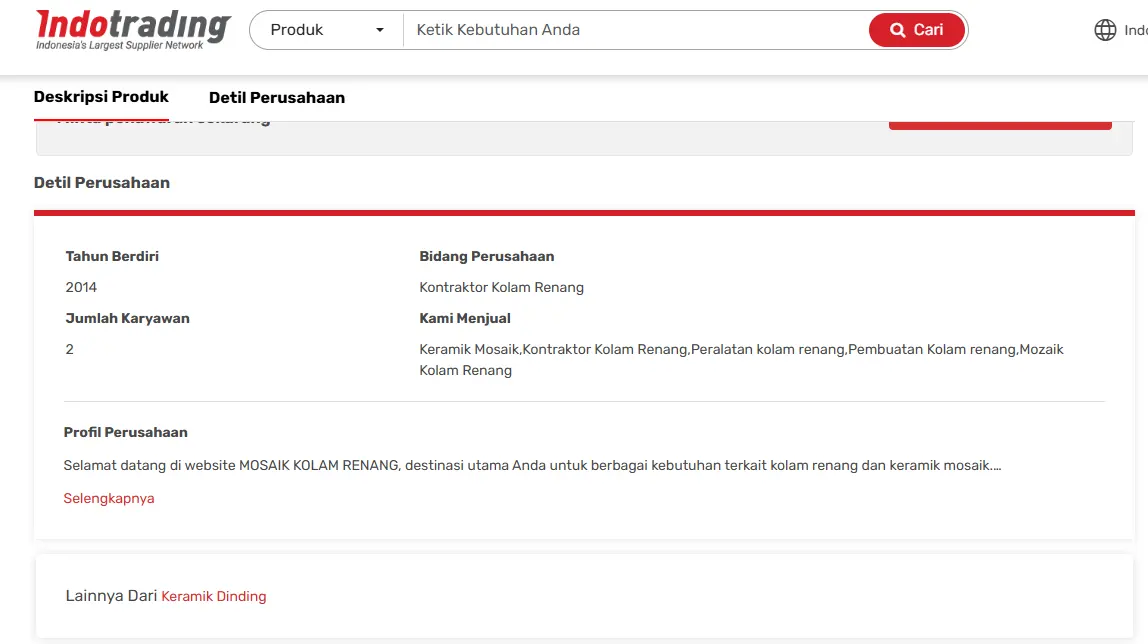
Task: Expand company profile via Selengkapnya
Action: [109, 498]
